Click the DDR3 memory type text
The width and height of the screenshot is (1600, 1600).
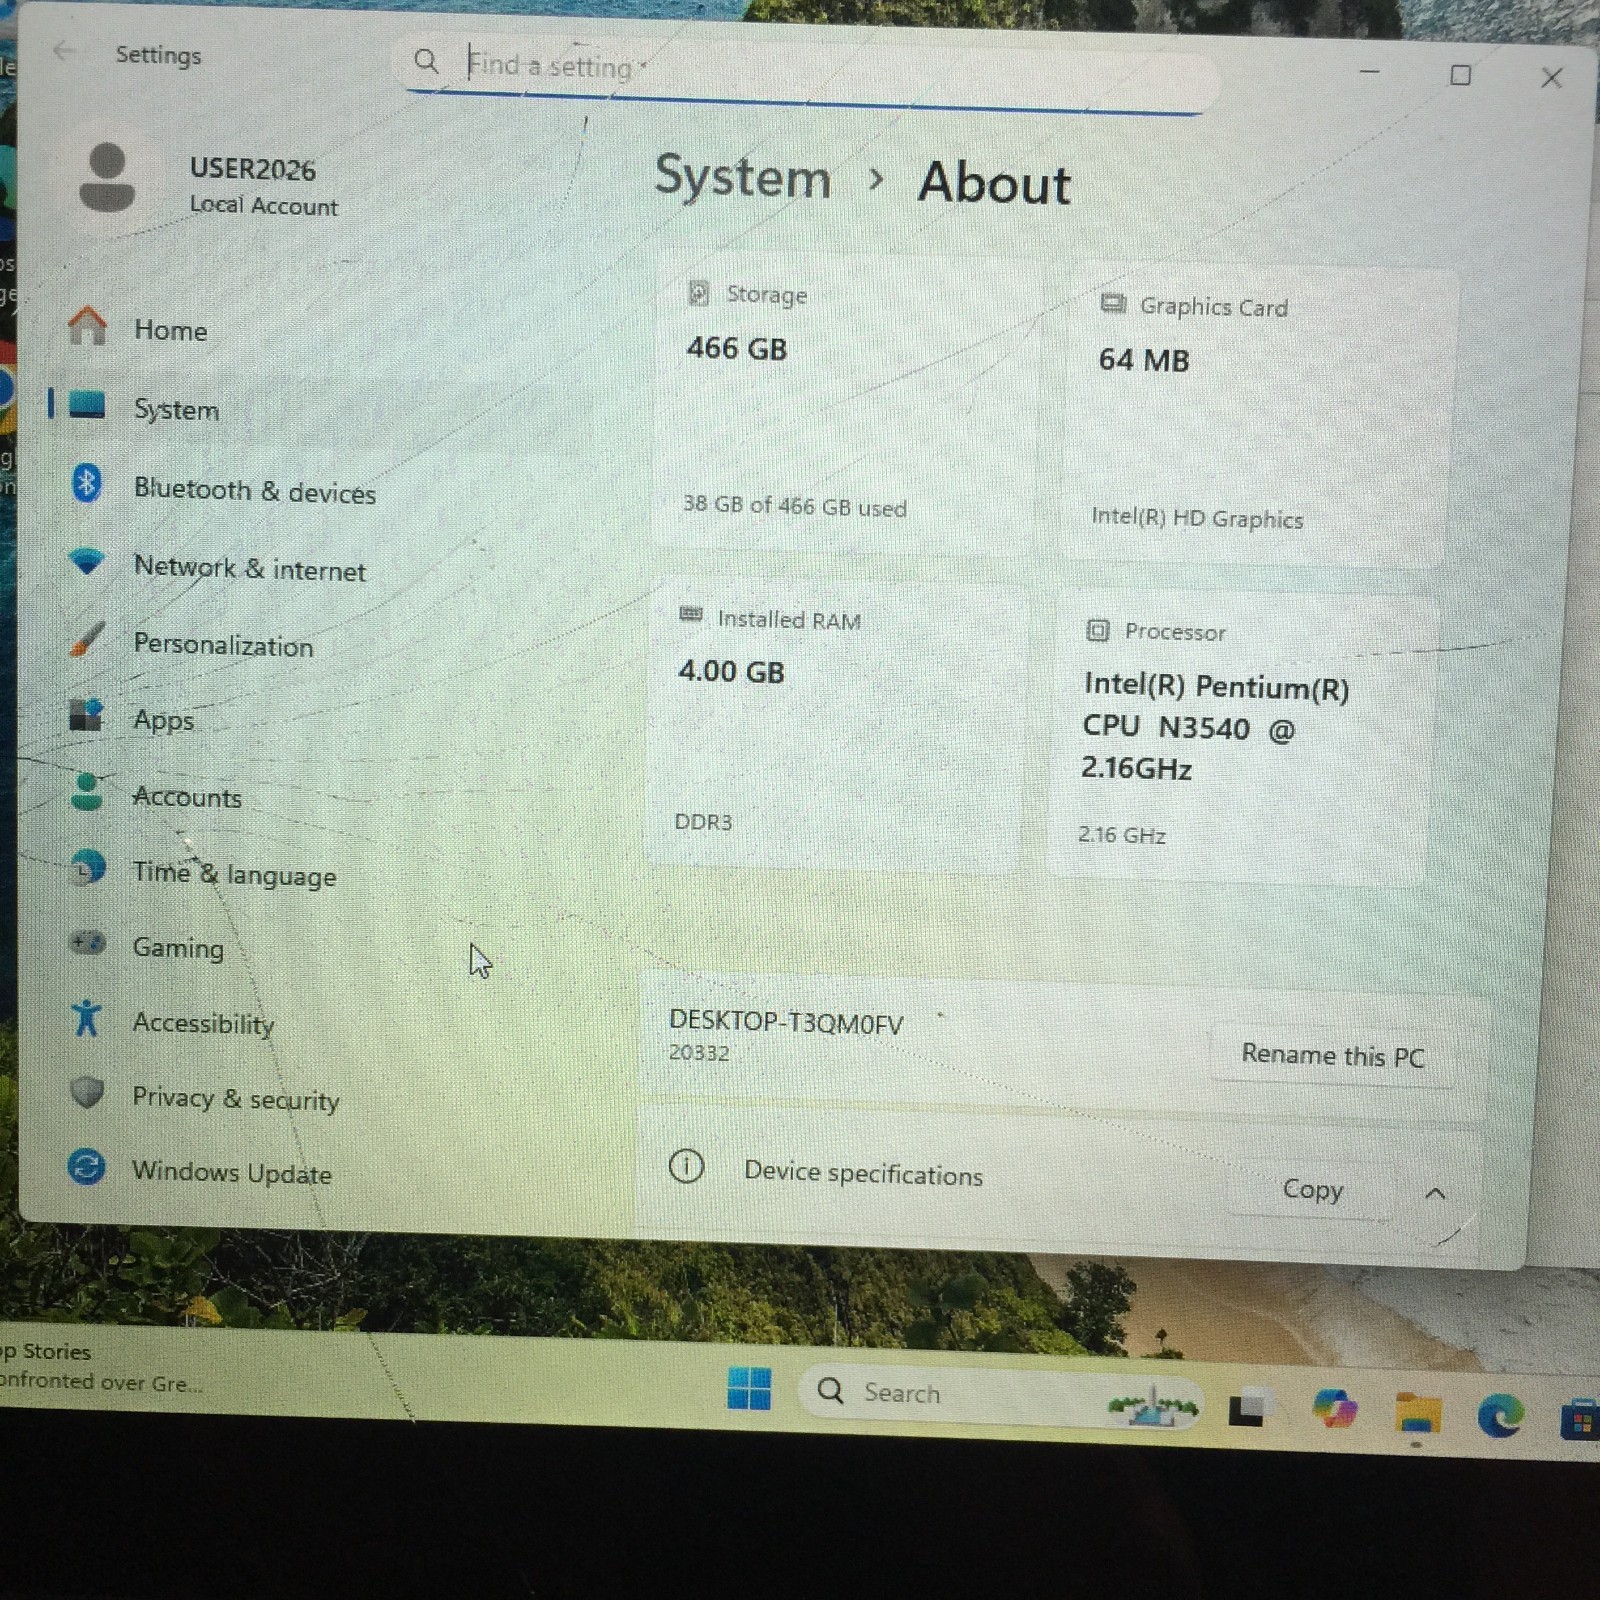(x=703, y=822)
